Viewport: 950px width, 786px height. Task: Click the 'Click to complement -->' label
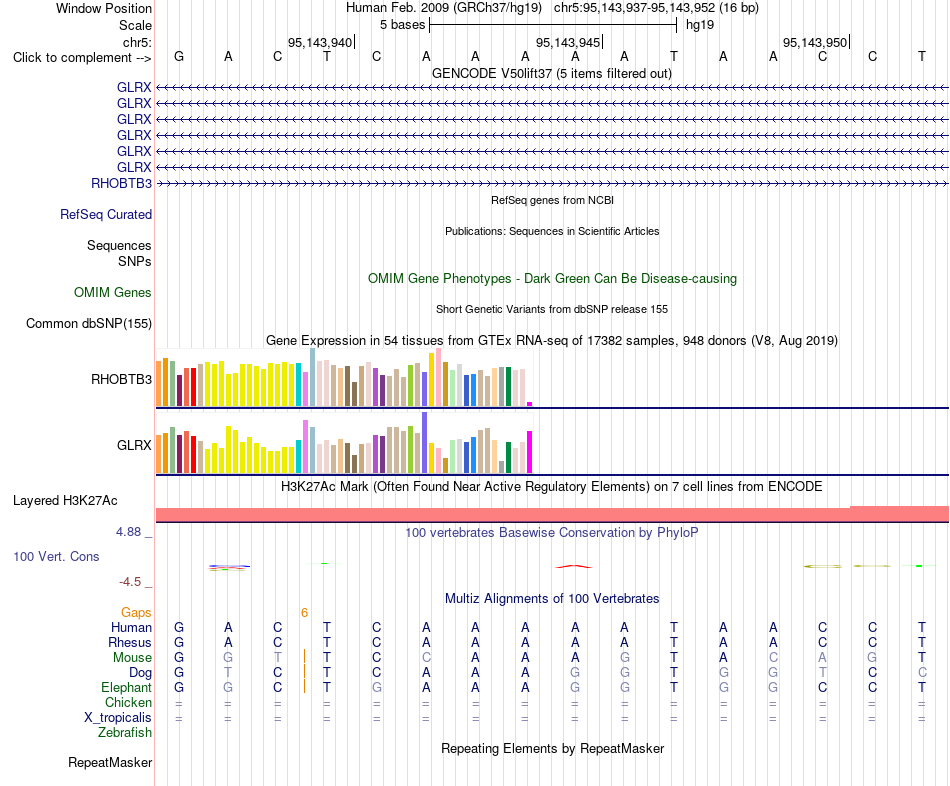click(82, 58)
